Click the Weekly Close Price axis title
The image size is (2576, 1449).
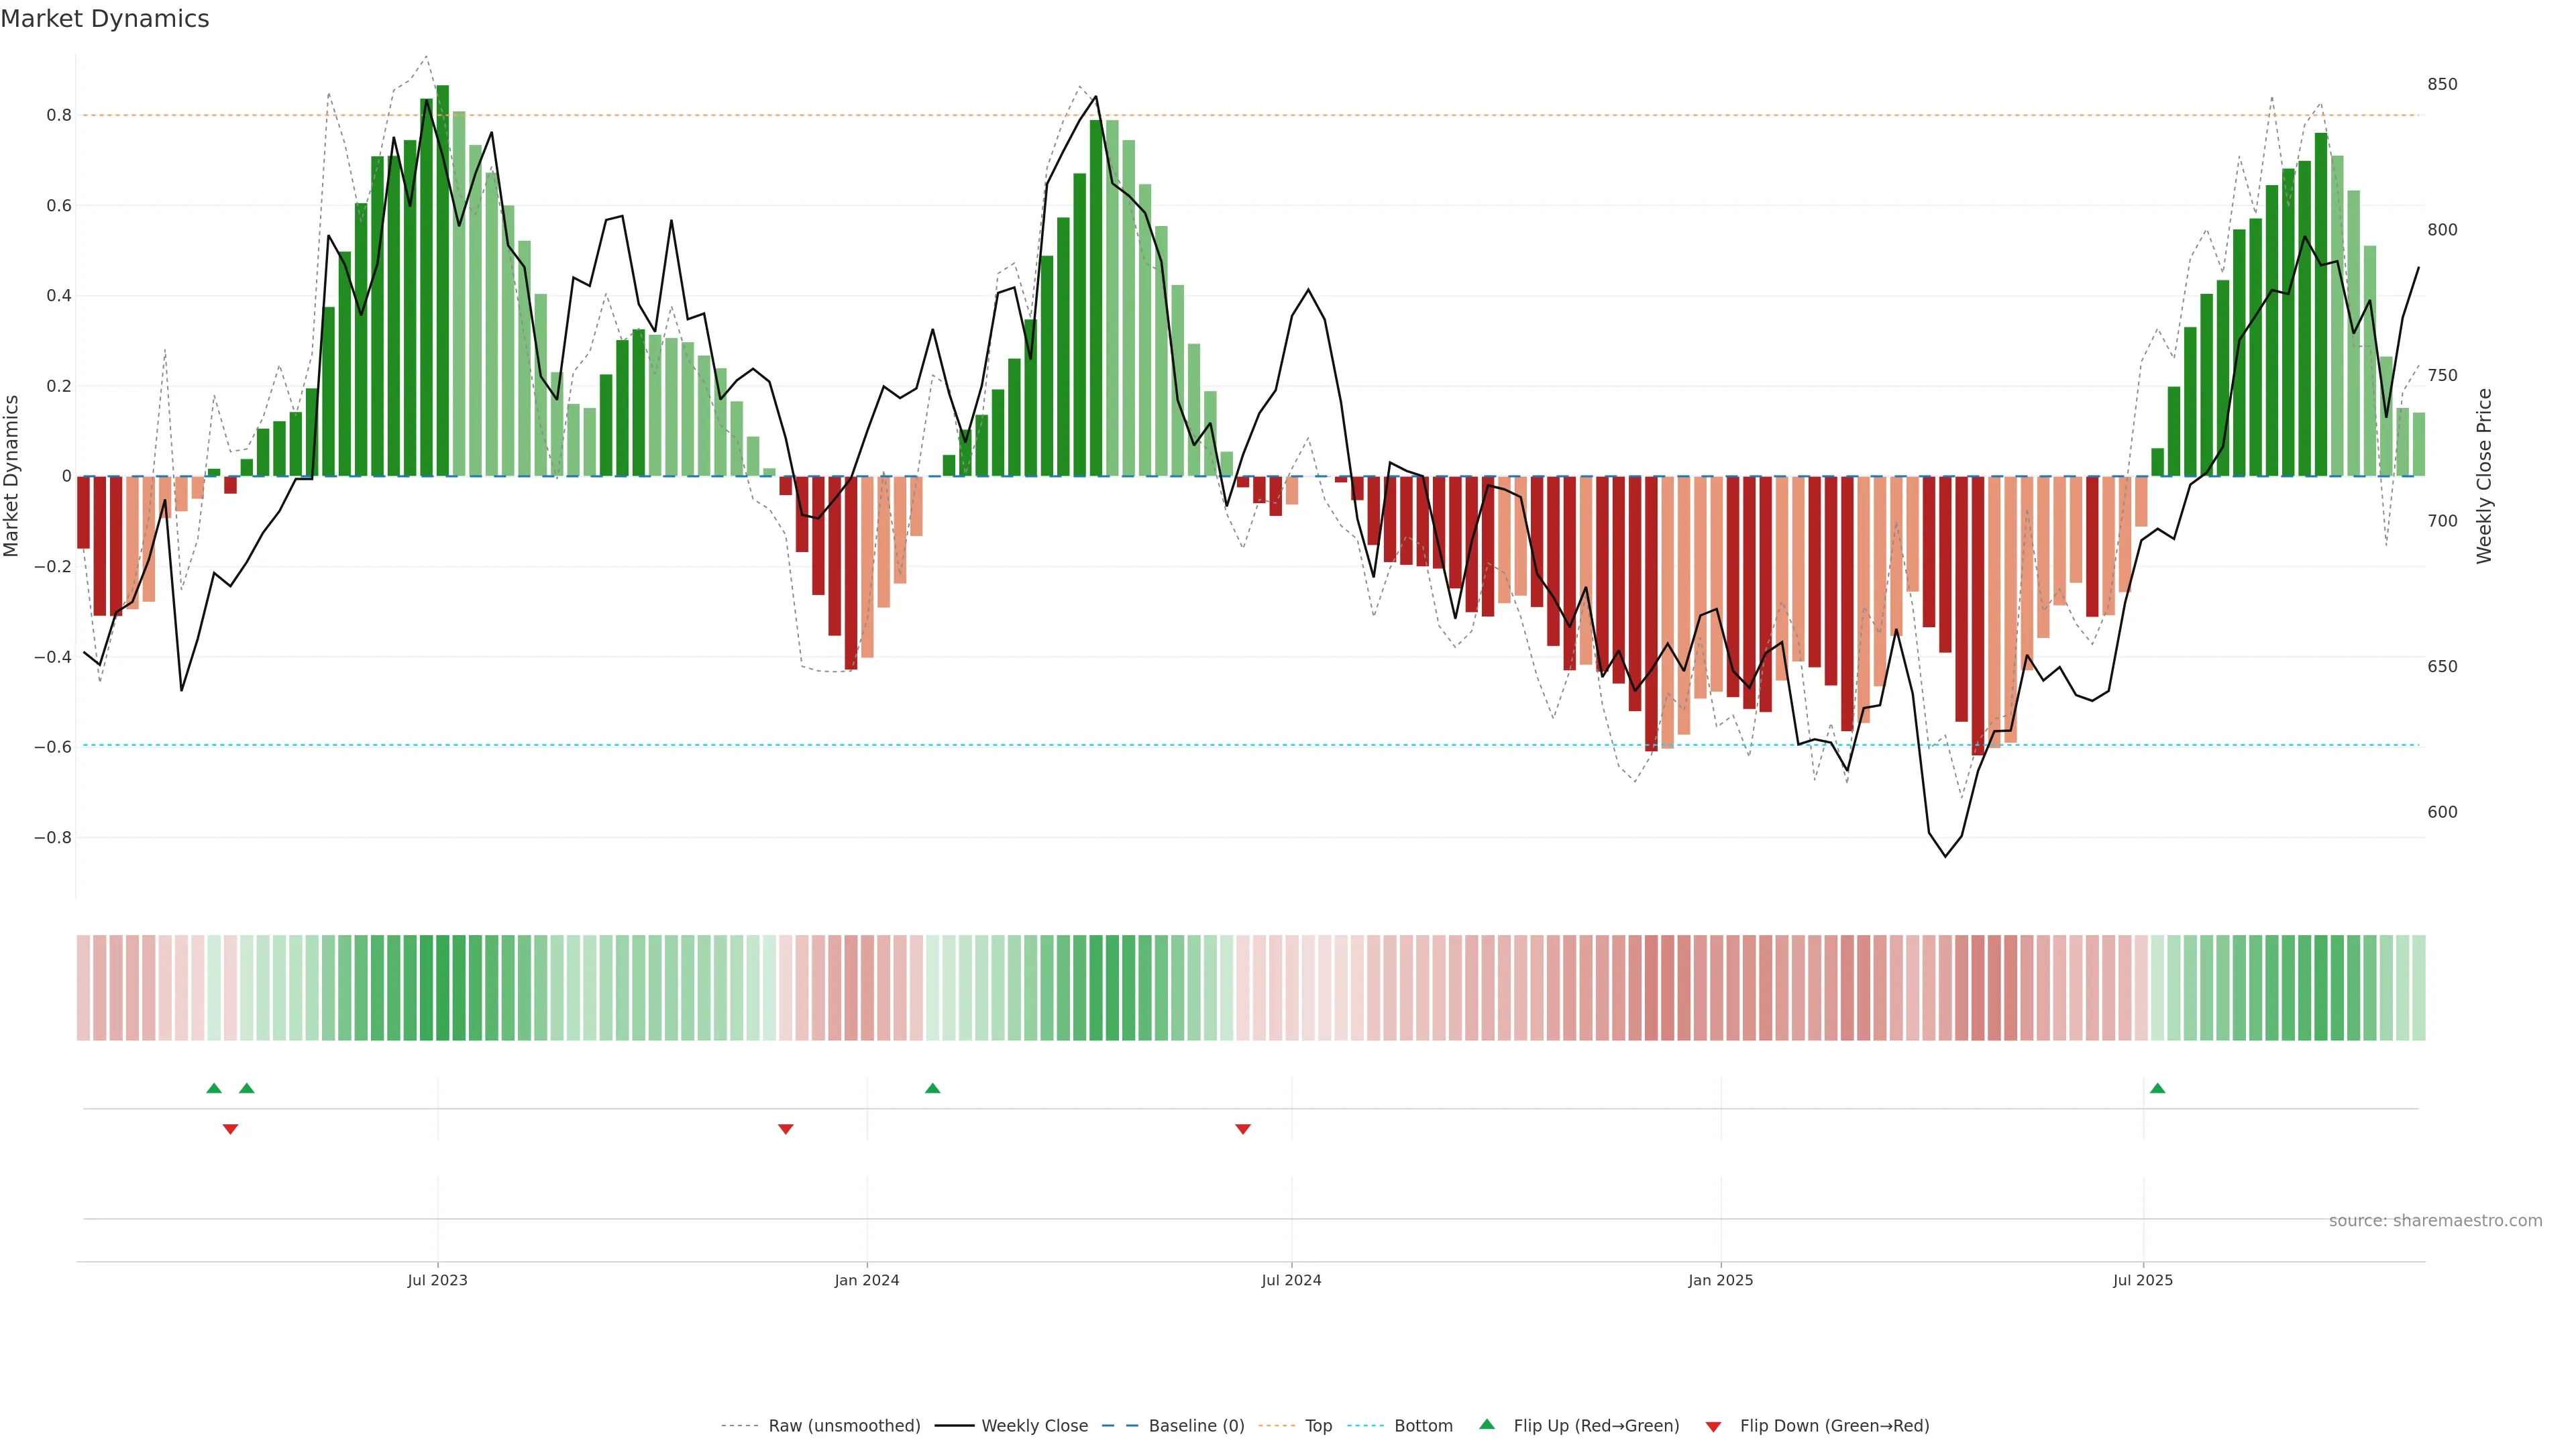click(x=2484, y=476)
